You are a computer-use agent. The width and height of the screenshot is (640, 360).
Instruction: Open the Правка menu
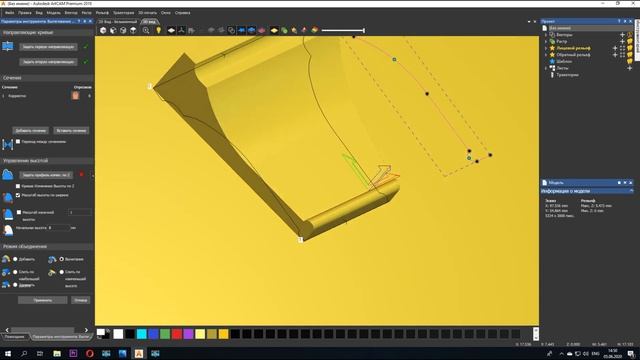coord(24,13)
